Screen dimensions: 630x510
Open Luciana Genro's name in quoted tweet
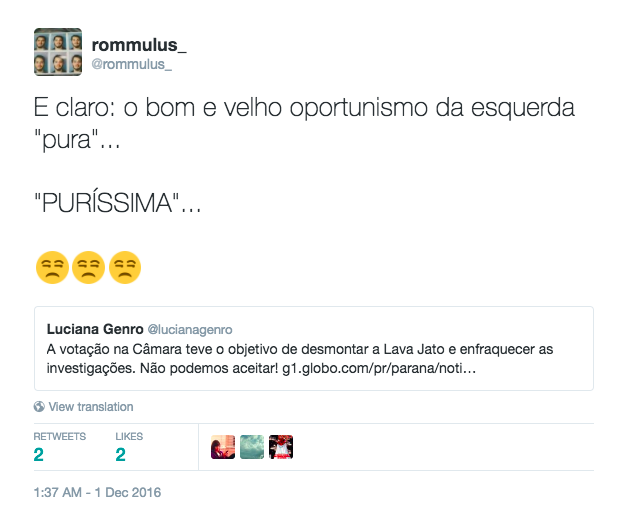pos(94,328)
